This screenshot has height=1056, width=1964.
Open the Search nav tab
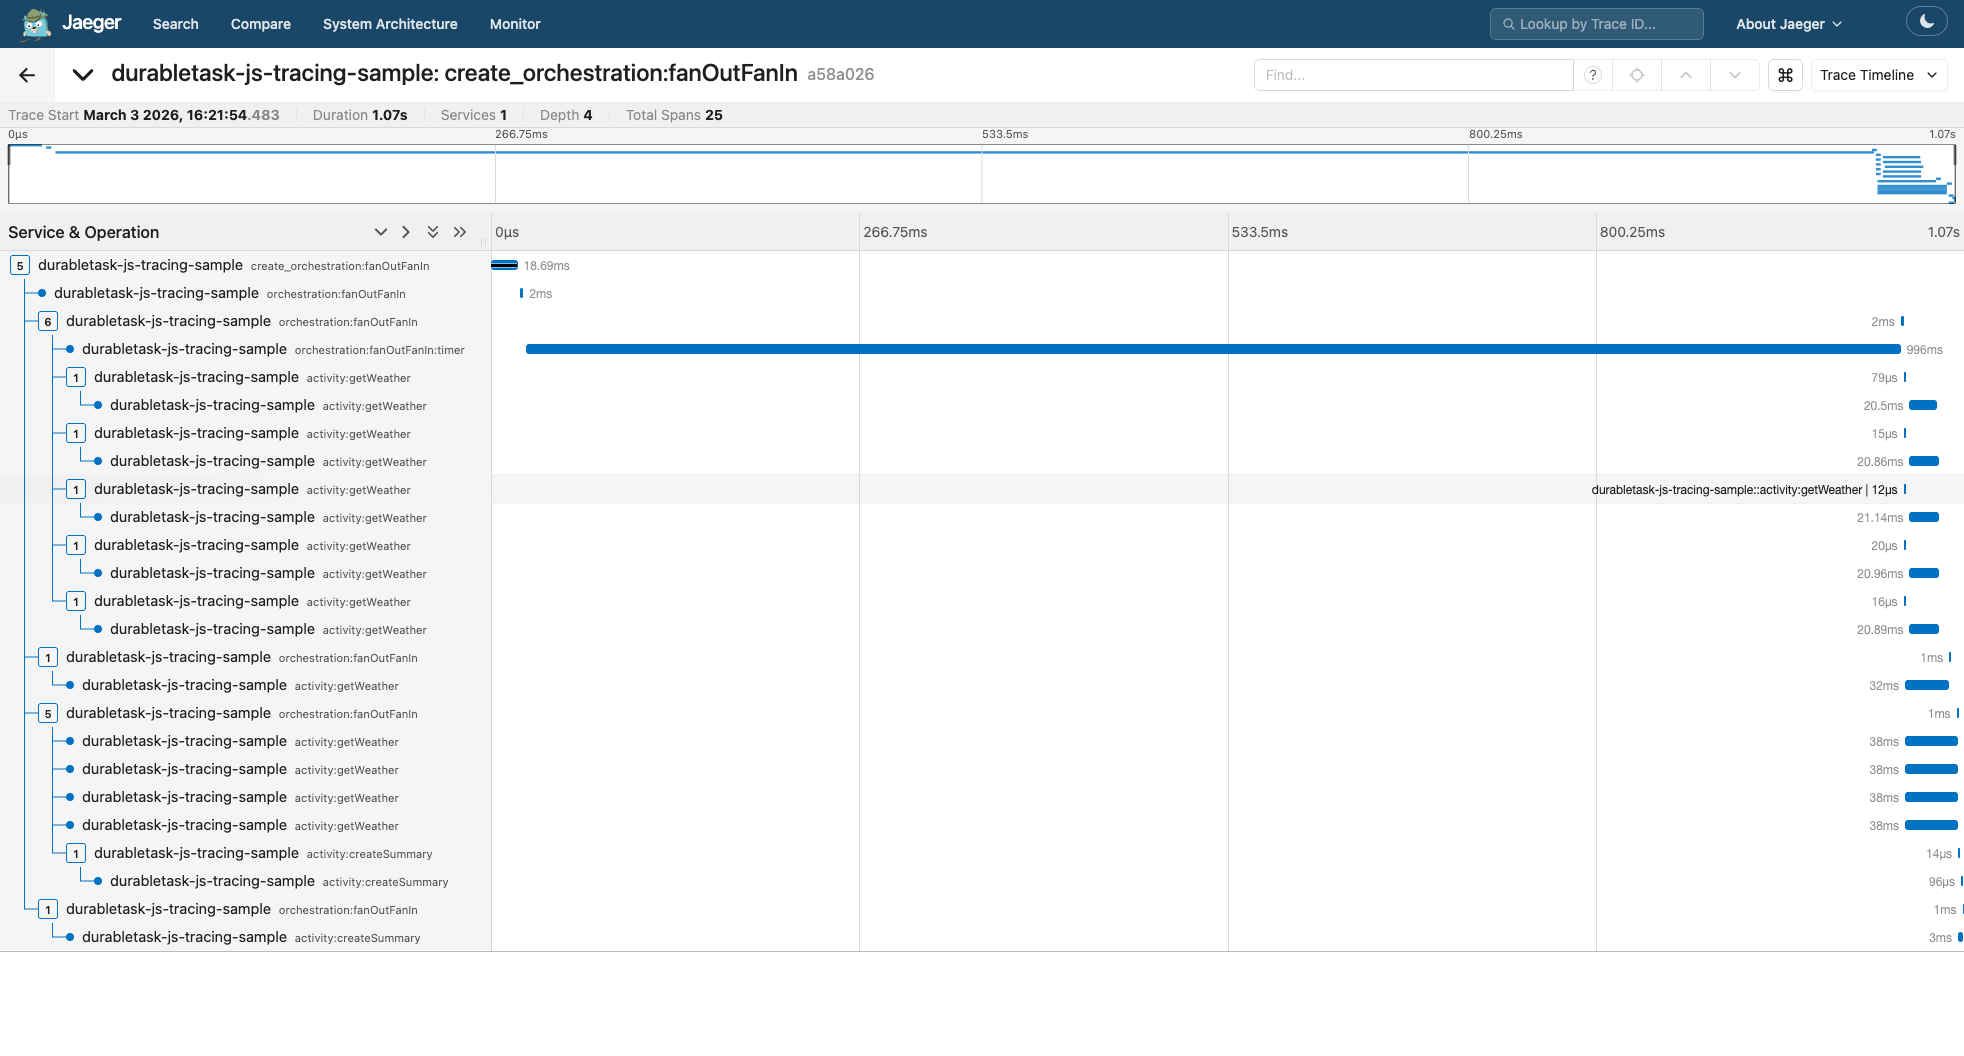pos(175,24)
